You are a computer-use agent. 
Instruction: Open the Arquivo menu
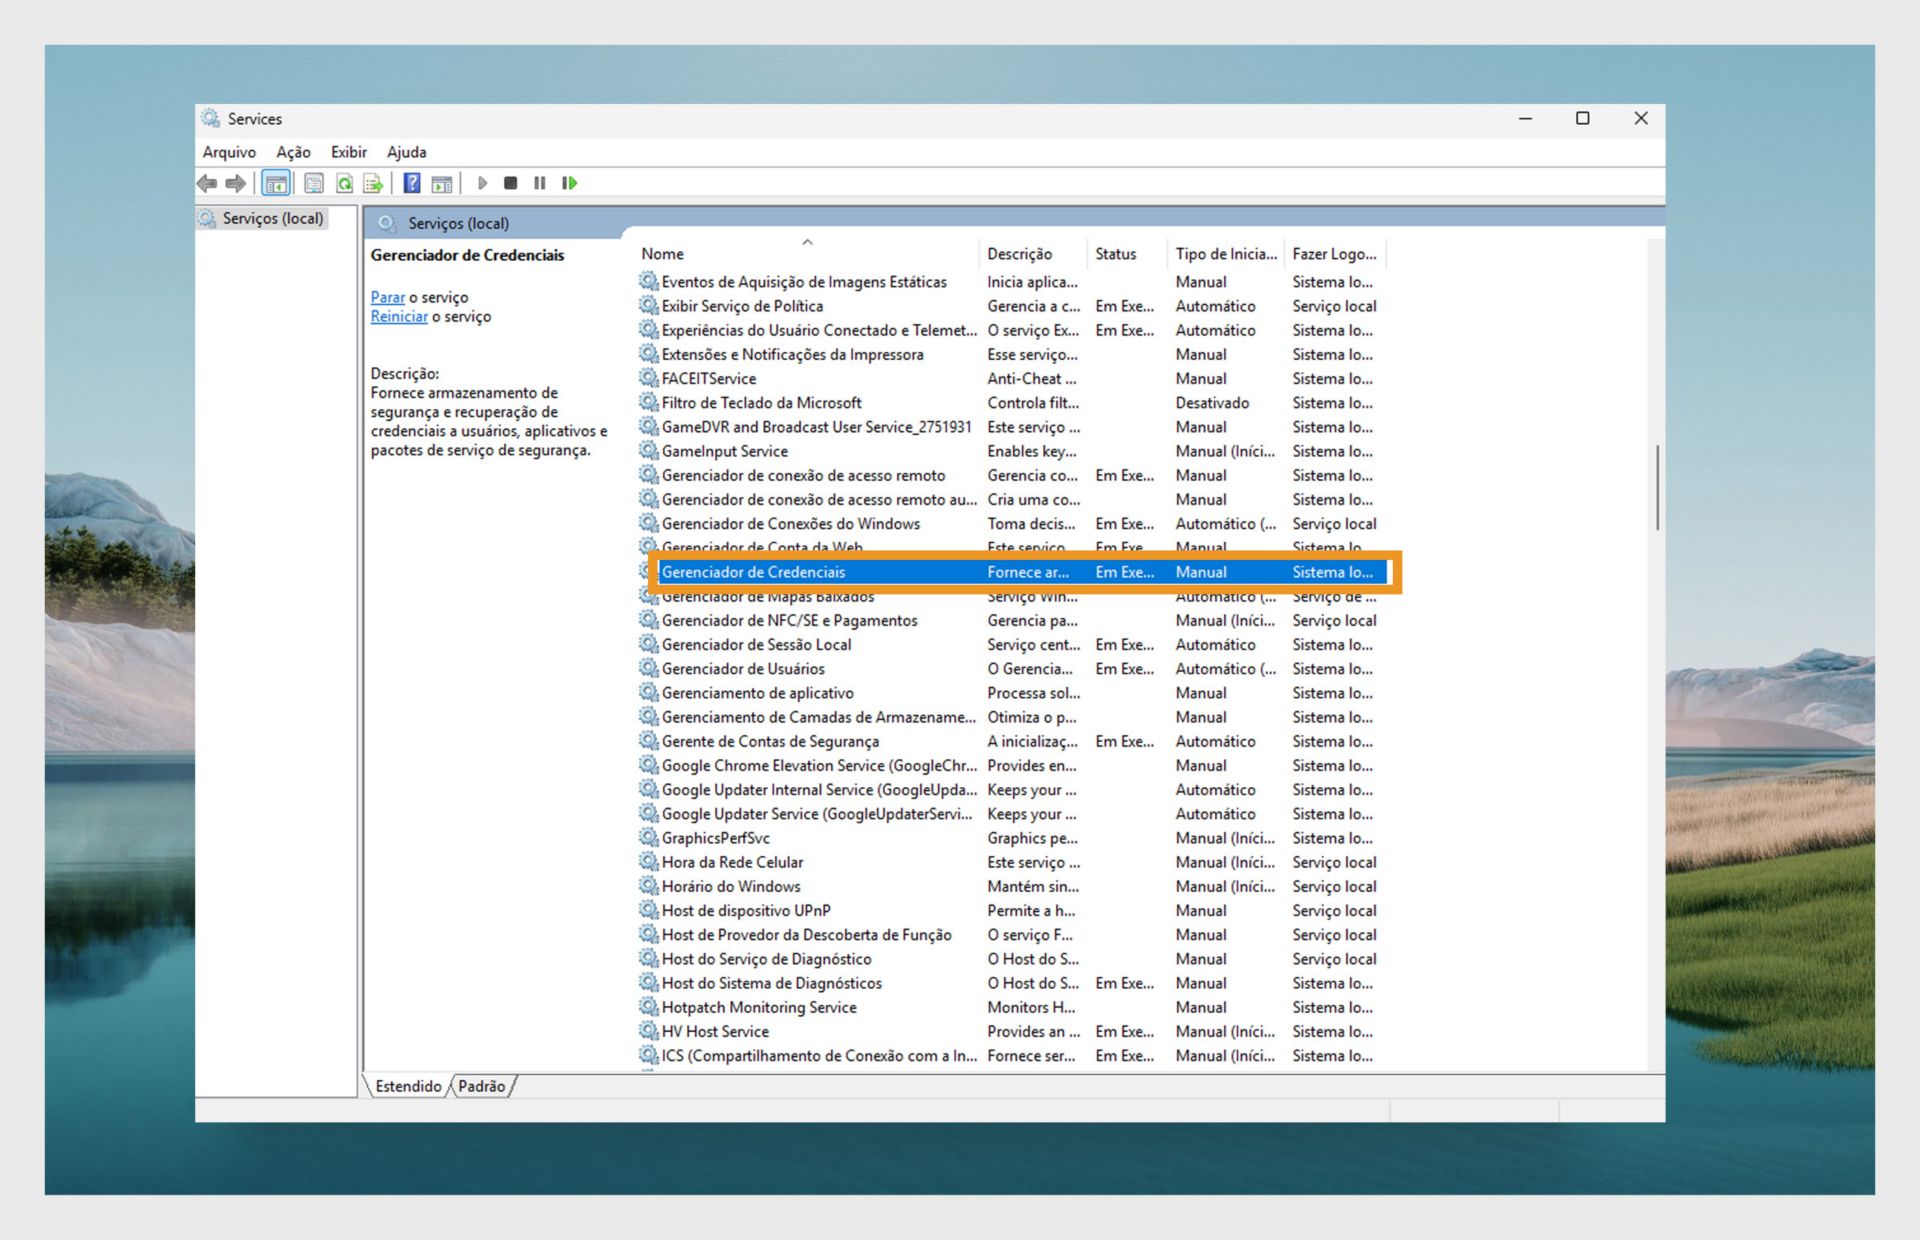(229, 152)
